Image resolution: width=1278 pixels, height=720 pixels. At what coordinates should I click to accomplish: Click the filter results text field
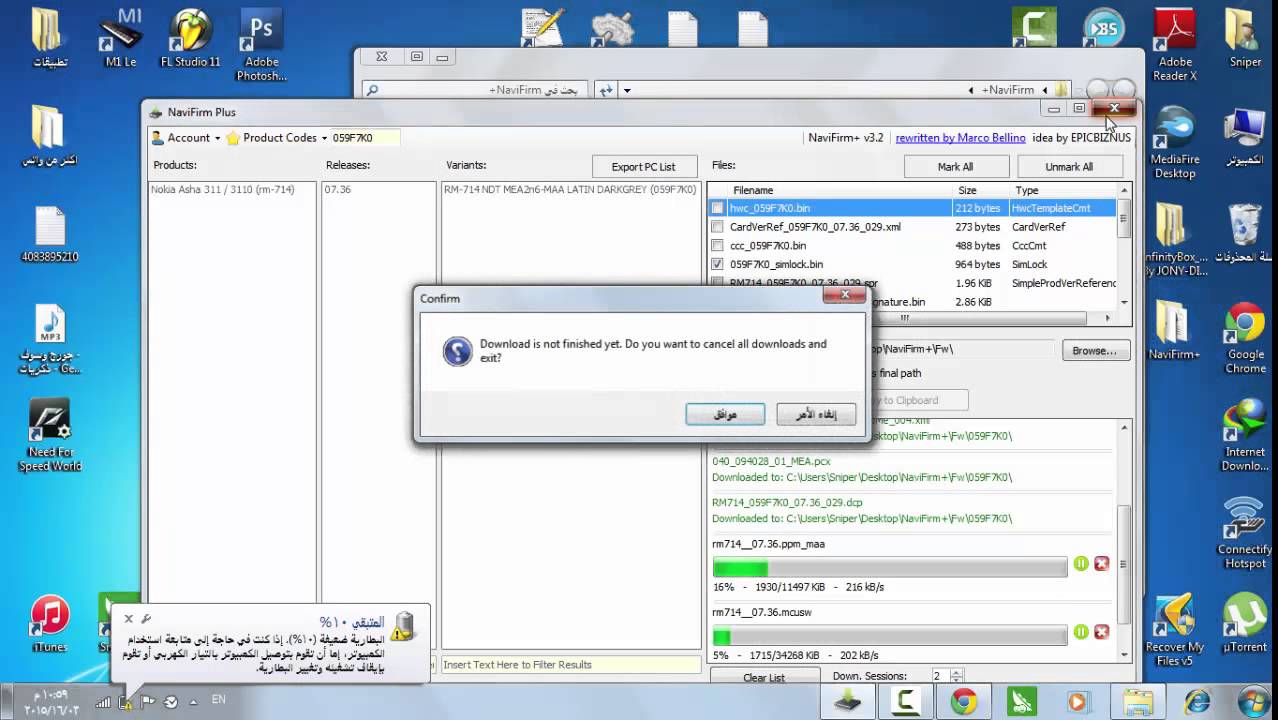pos(570,665)
